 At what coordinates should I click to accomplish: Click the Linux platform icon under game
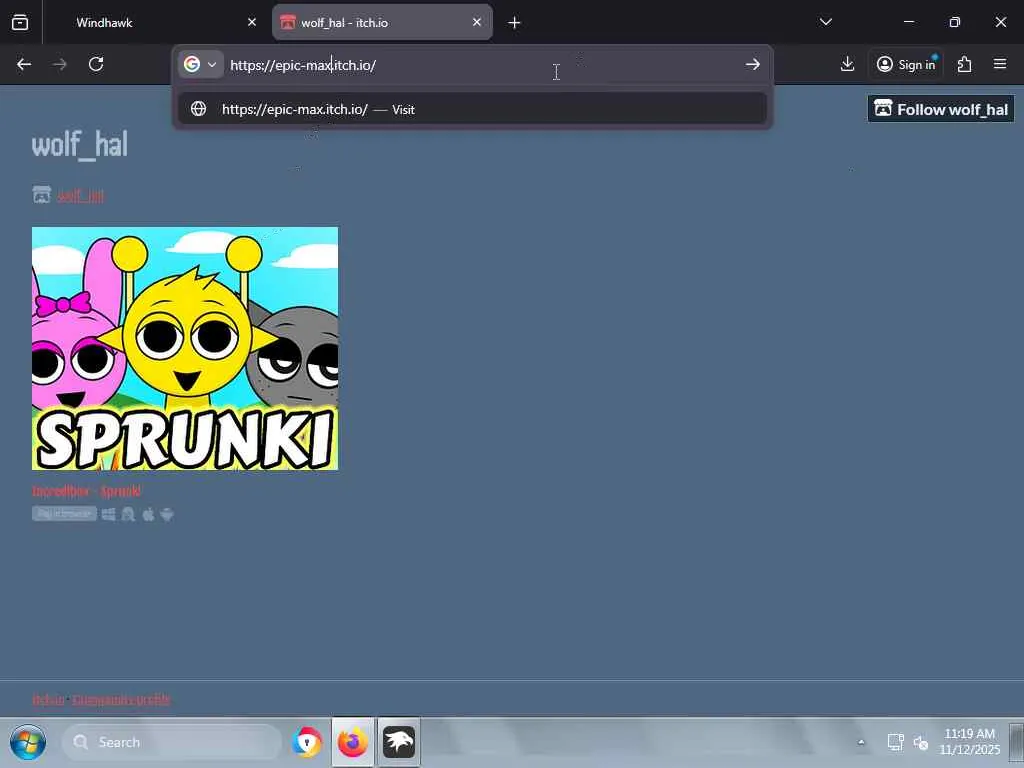point(128,514)
